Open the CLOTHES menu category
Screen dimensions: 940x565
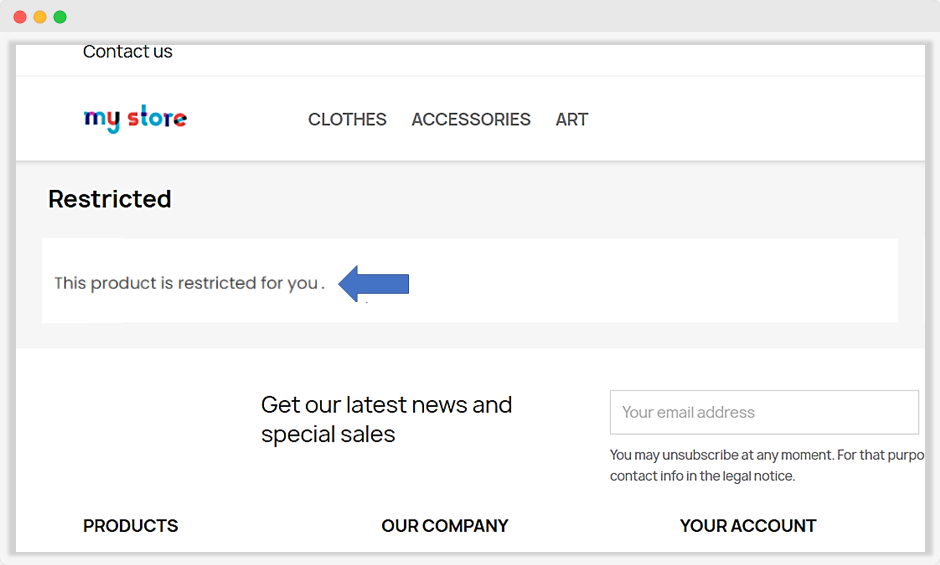(347, 119)
